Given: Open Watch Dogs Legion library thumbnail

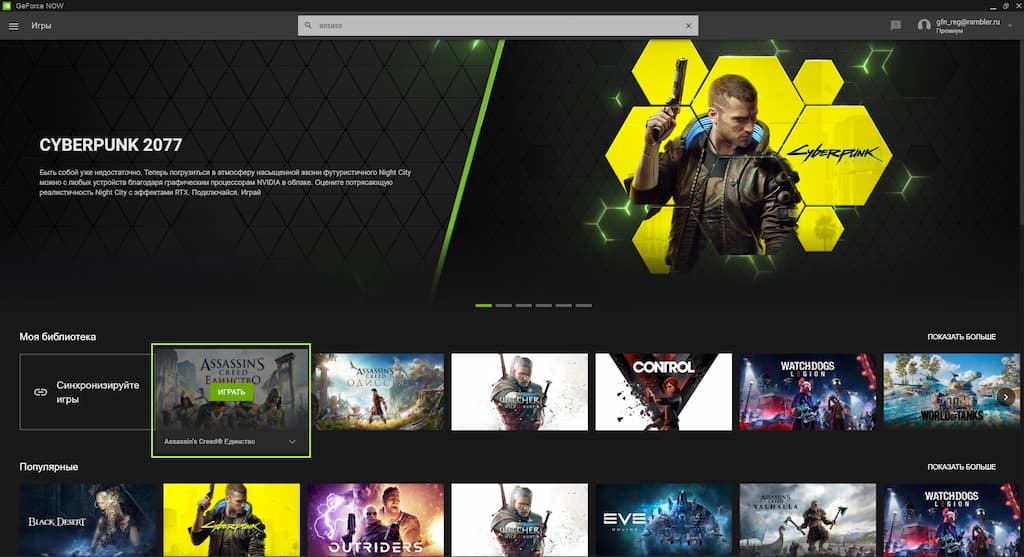Looking at the screenshot, I should [807, 392].
